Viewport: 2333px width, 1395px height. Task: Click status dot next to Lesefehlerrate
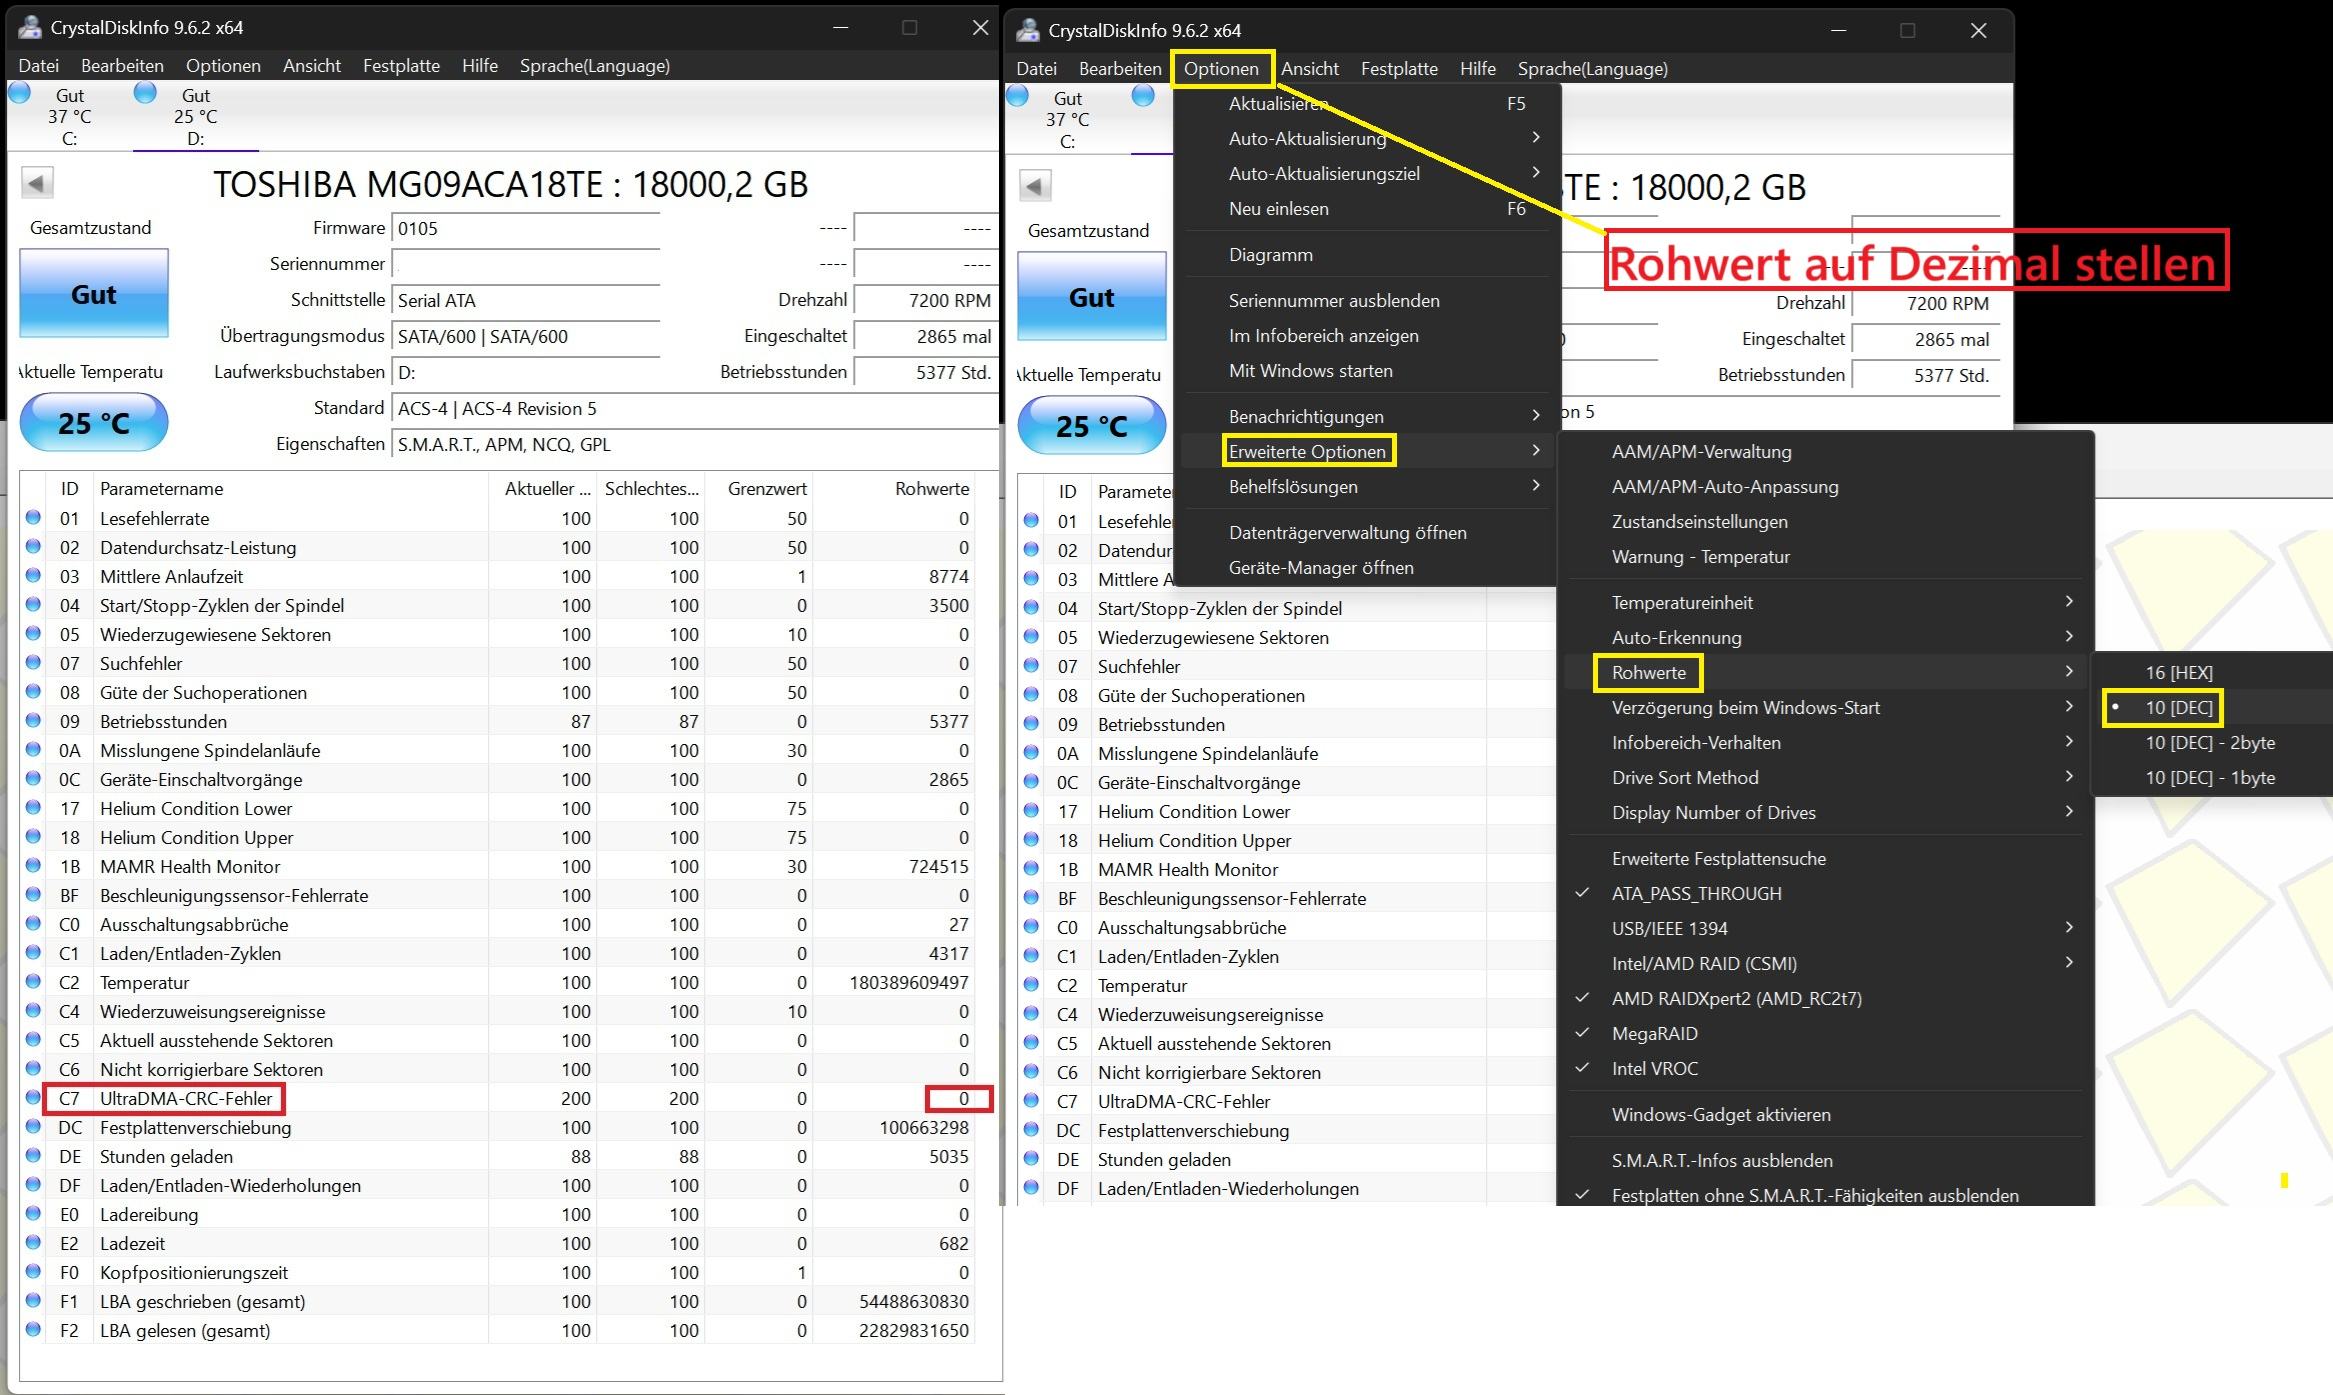[33, 518]
